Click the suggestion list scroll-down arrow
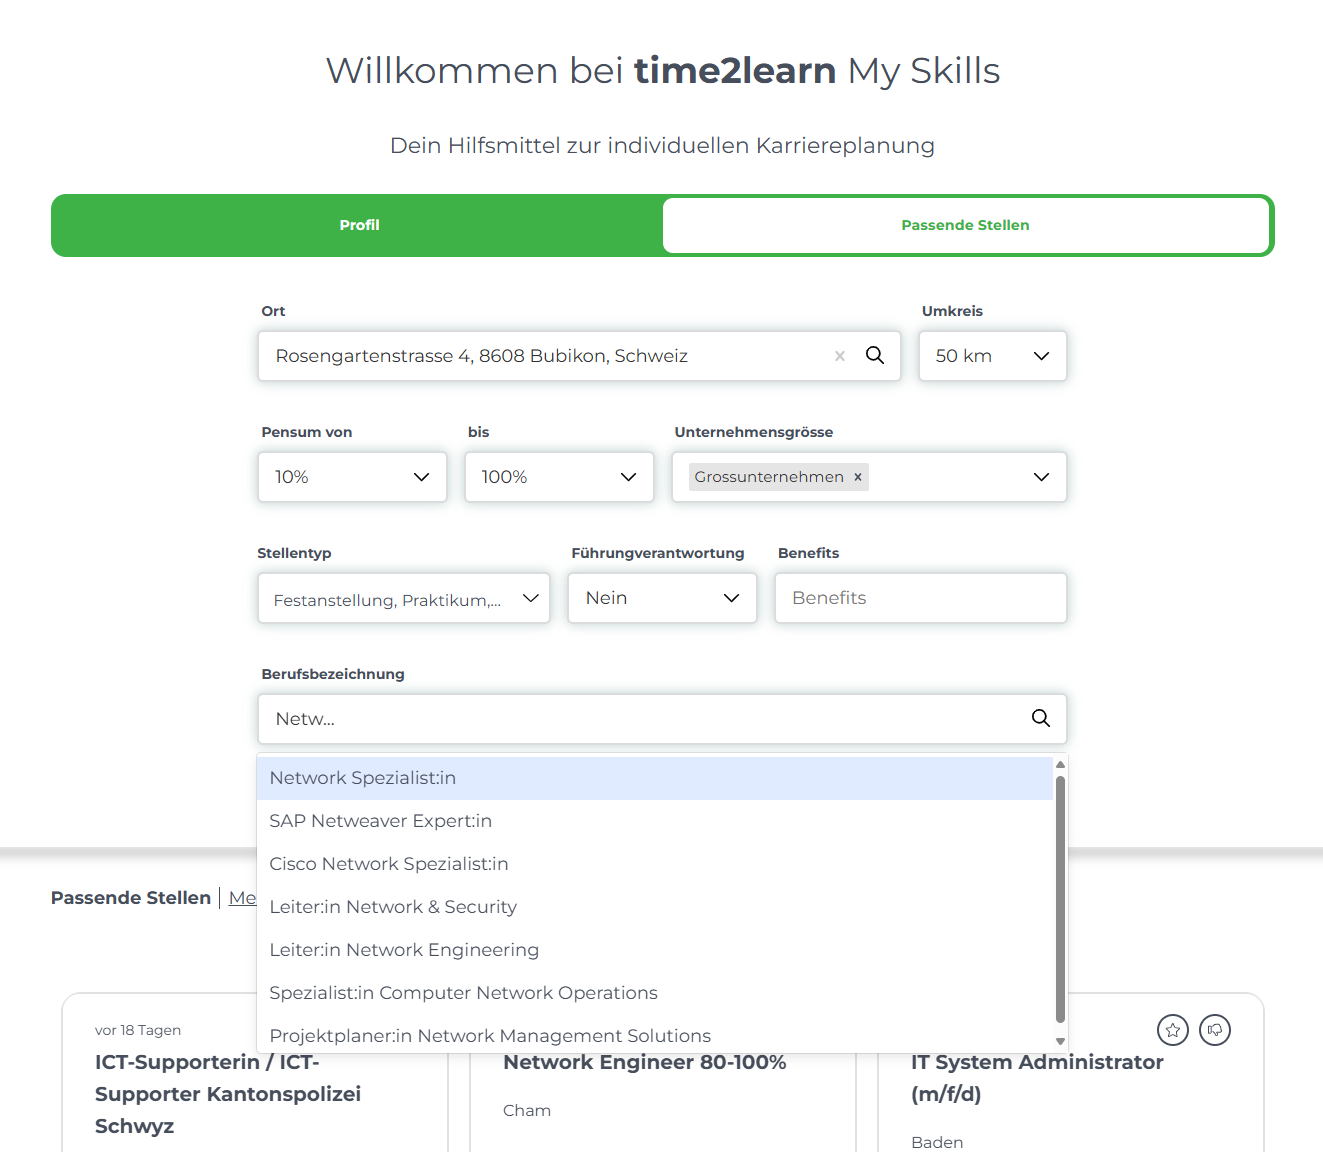The height and width of the screenshot is (1152, 1323). pyautogui.click(x=1060, y=1042)
